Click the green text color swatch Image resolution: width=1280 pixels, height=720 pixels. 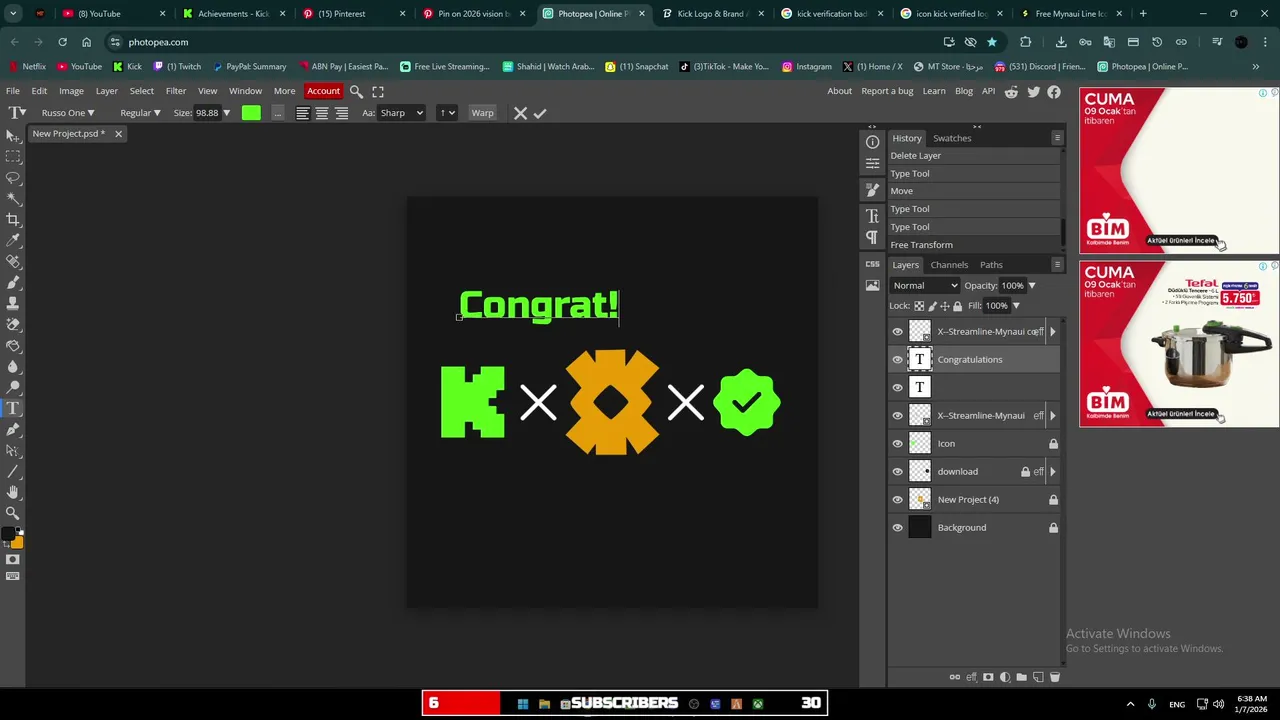tap(251, 113)
